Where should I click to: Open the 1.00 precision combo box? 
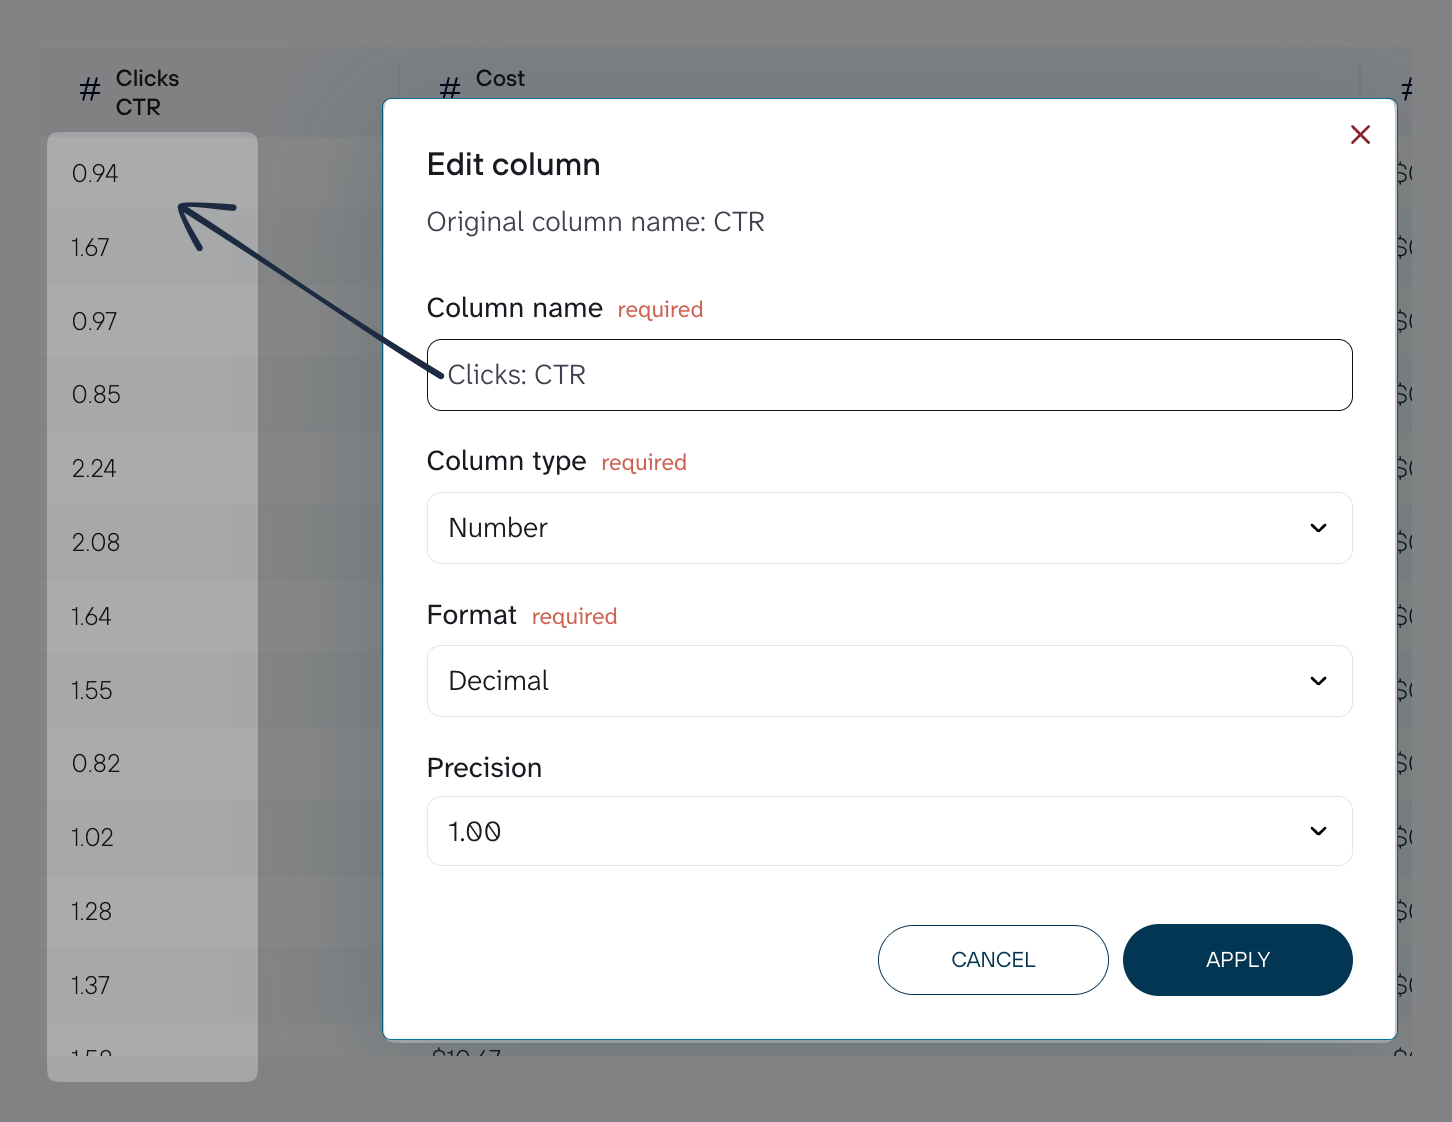pyautogui.click(x=889, y=831)
